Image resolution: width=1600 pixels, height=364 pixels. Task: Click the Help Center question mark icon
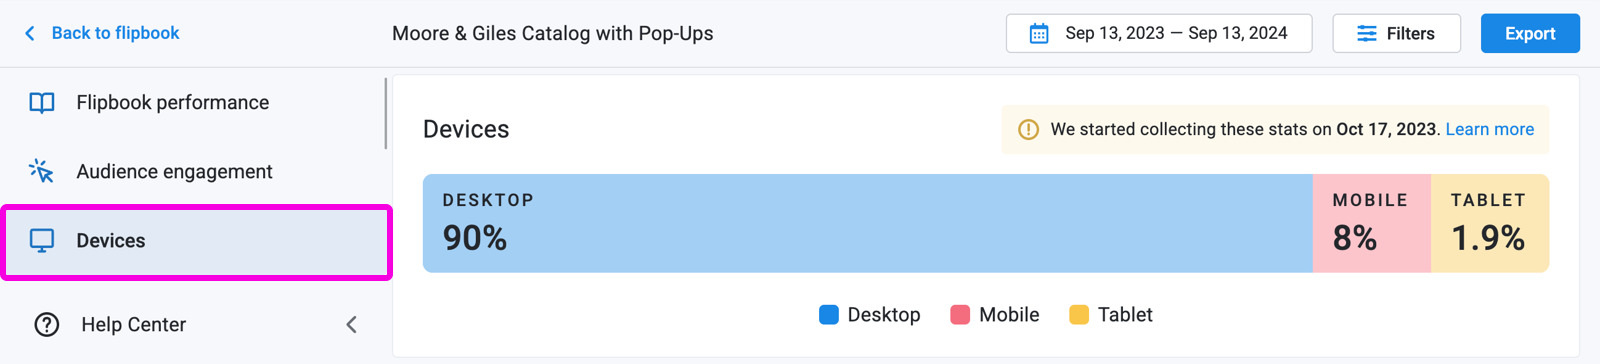[x=47, y=325]
